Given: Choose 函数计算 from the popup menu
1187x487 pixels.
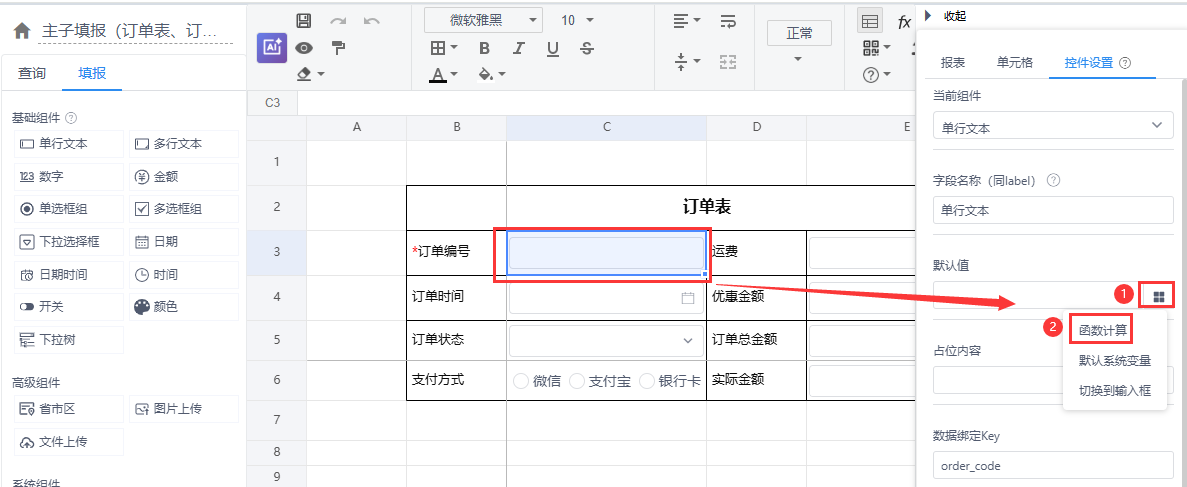Looking at the screenshot, I should point(1101,329).
